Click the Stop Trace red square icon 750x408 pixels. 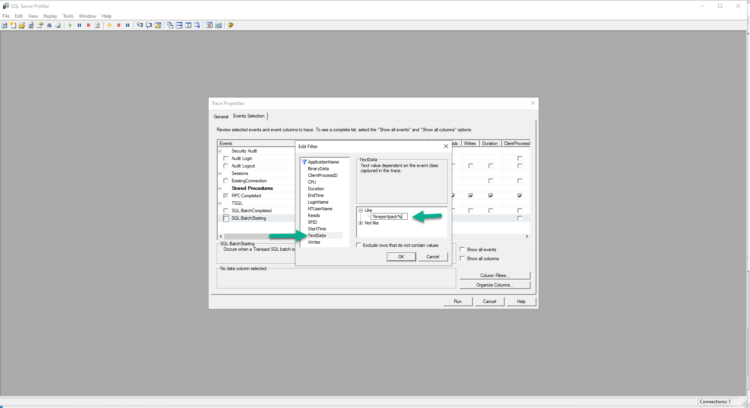coord(88,25)
